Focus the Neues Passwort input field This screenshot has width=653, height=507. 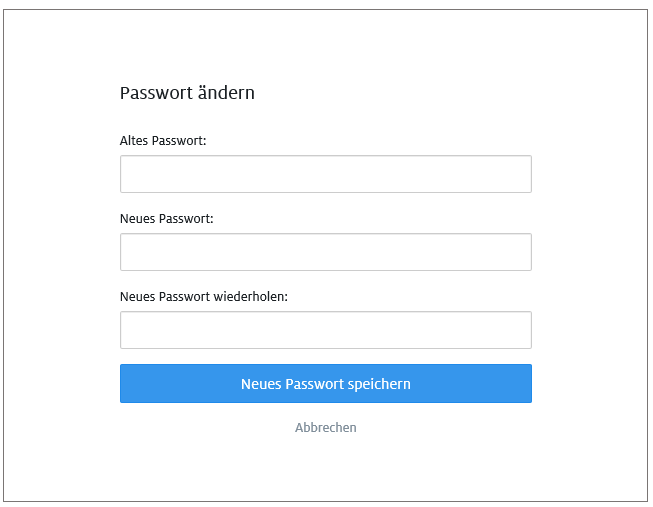click(x=325, y=252)
